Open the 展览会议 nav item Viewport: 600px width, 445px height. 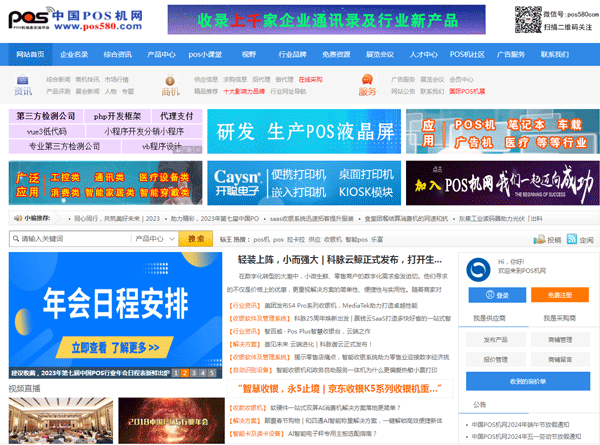click(380, 54)
